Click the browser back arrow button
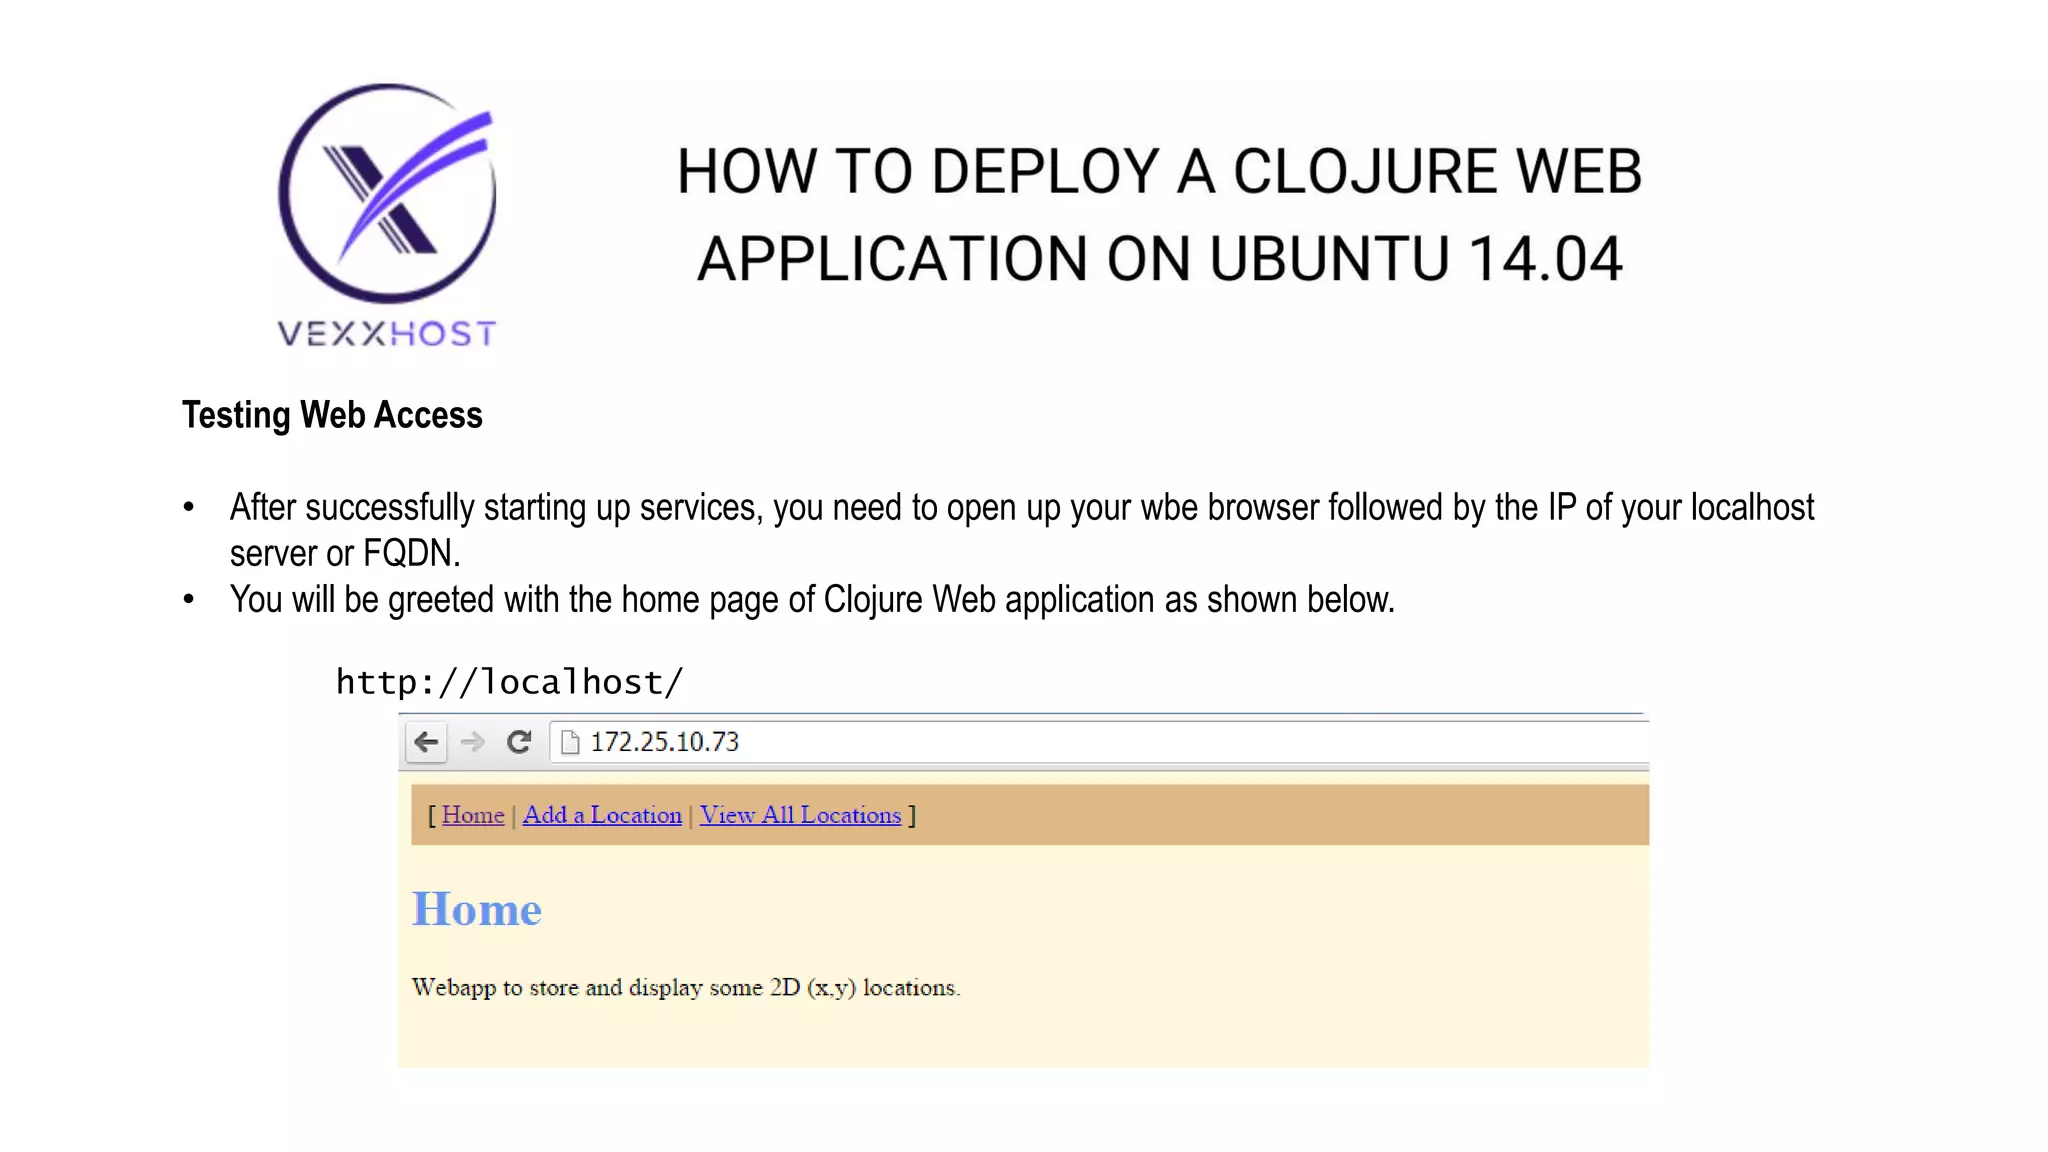Screen dimensions: 2048x1152 click(x=426, y=742)
